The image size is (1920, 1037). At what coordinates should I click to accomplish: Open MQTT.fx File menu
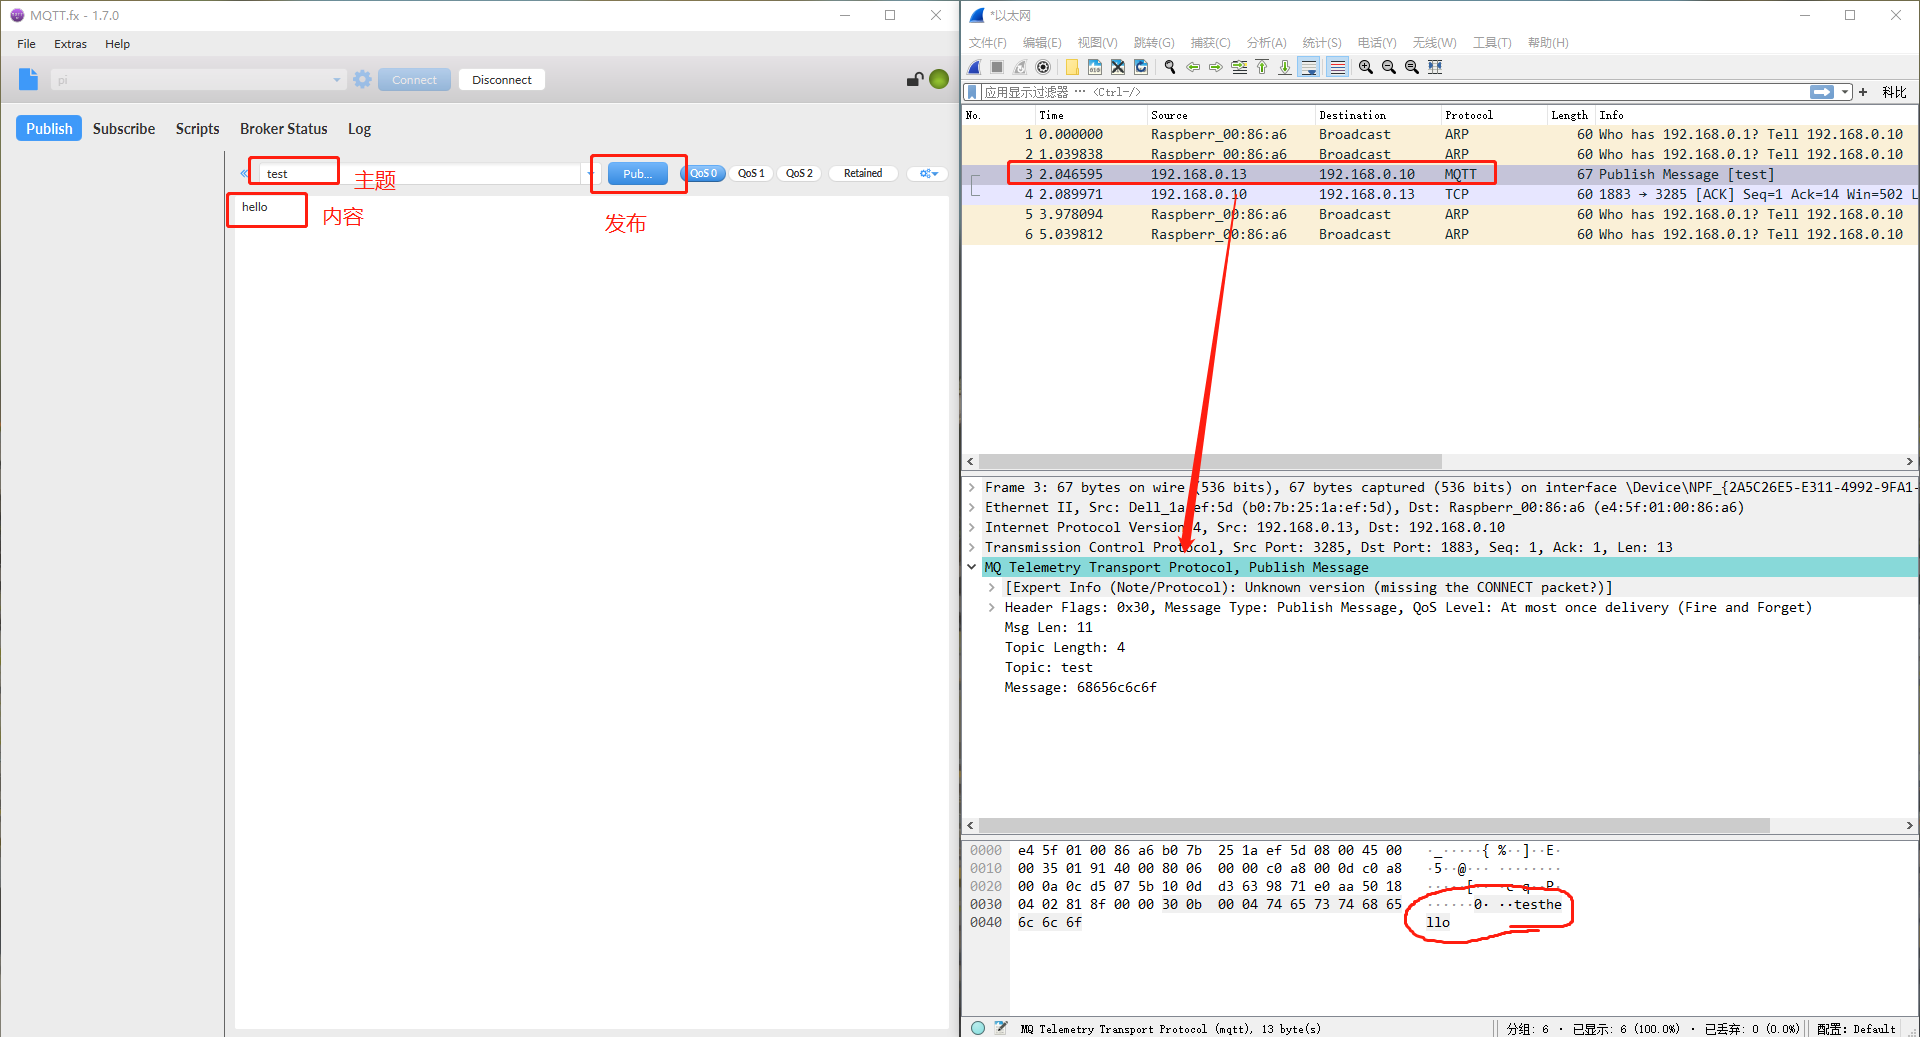point(26,44)
